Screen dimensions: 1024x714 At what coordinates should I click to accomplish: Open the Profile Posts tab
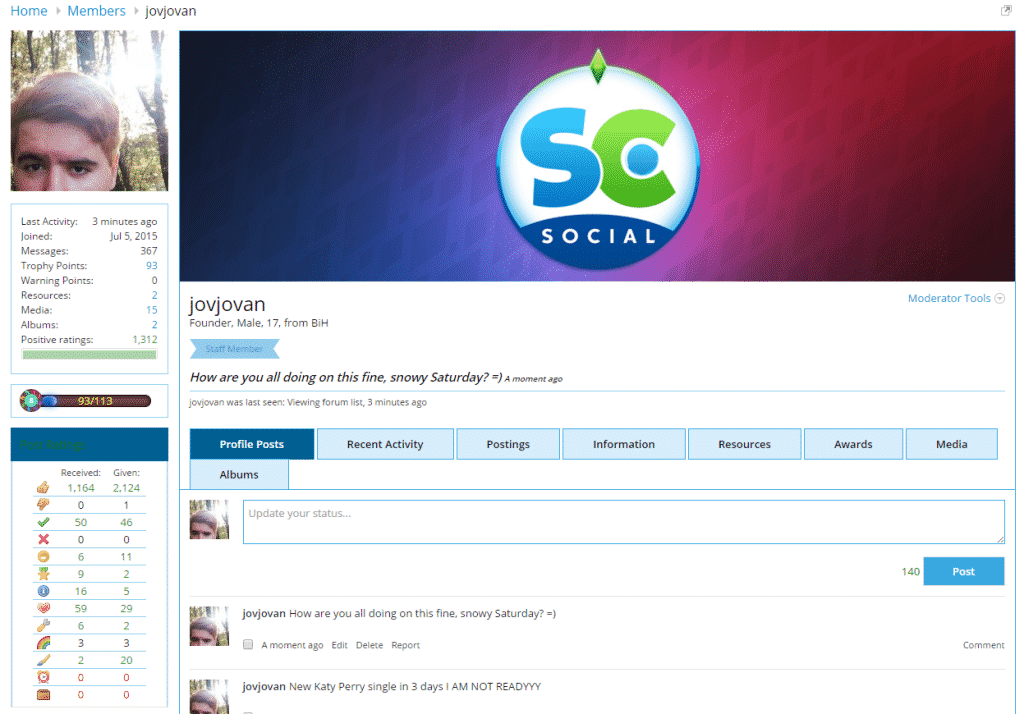[x=251, y=444]
